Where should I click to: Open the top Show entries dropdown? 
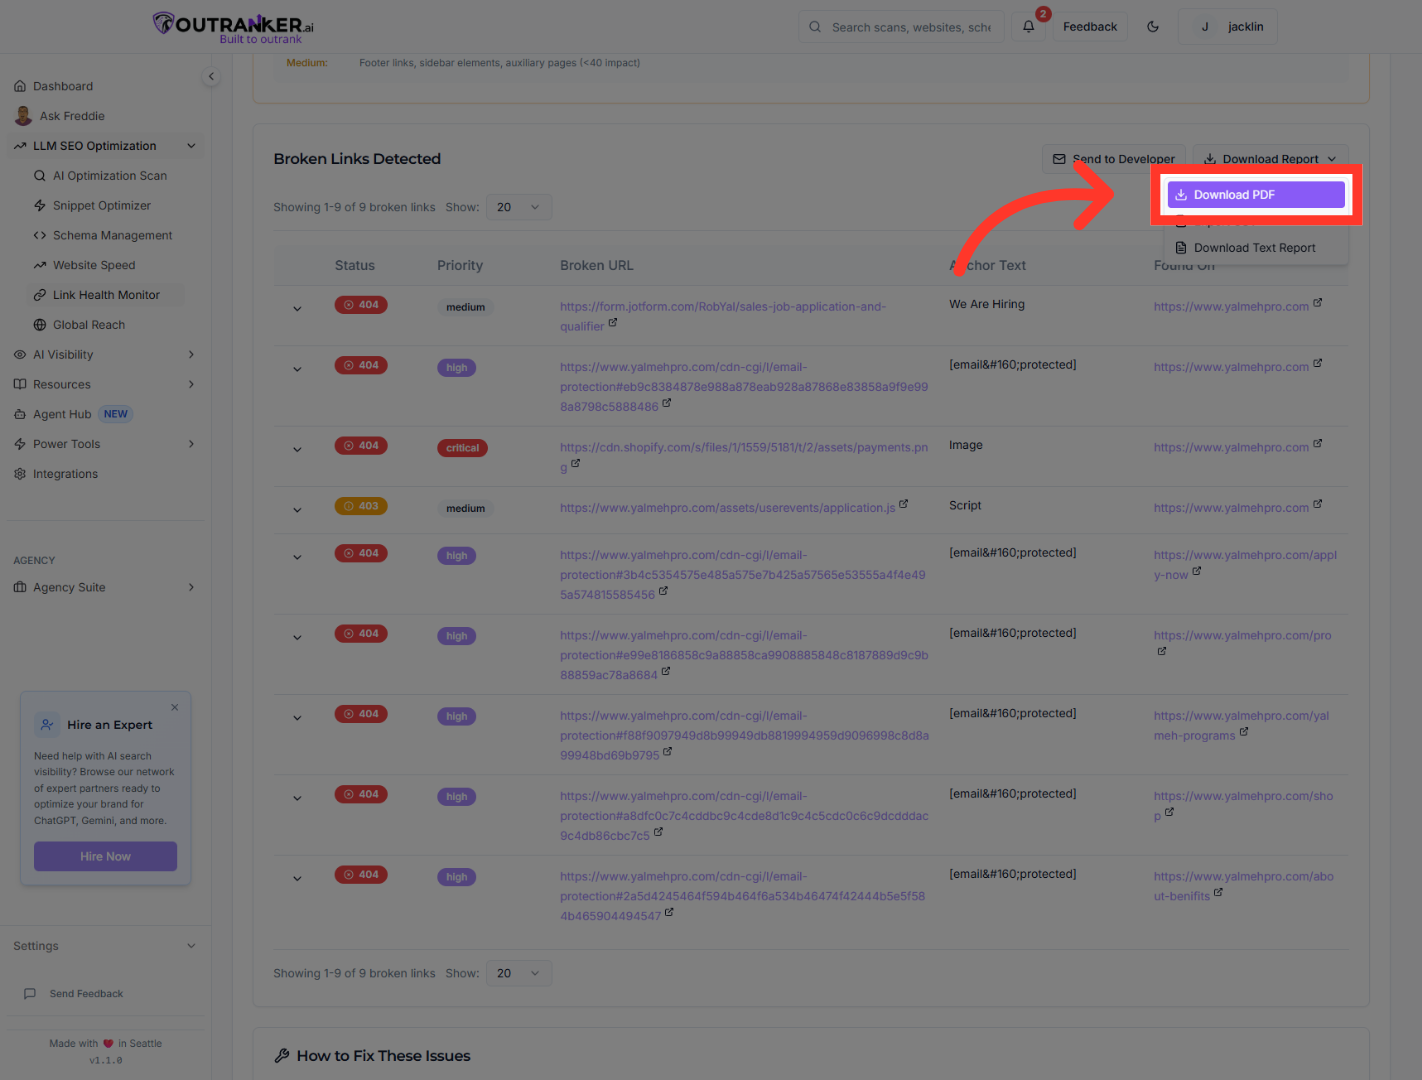coord(518,207)
